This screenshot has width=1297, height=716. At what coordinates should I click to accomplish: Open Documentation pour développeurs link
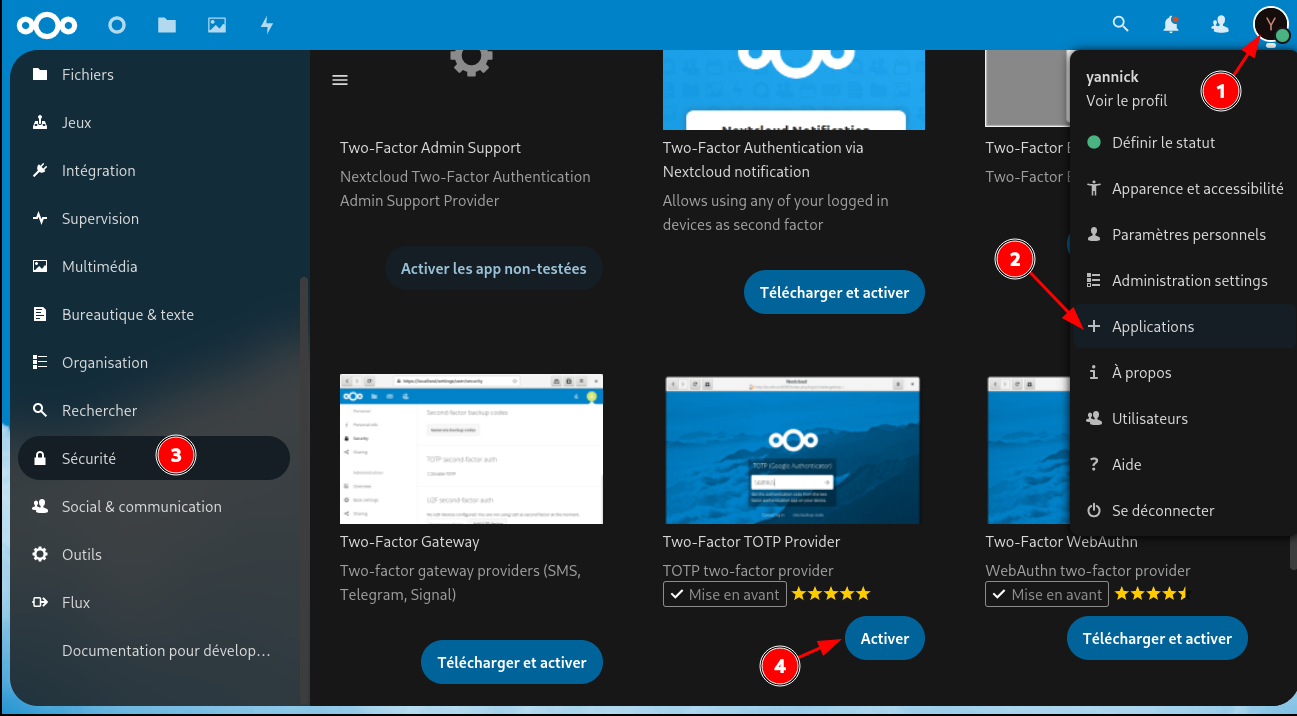[x=165, y=651]
